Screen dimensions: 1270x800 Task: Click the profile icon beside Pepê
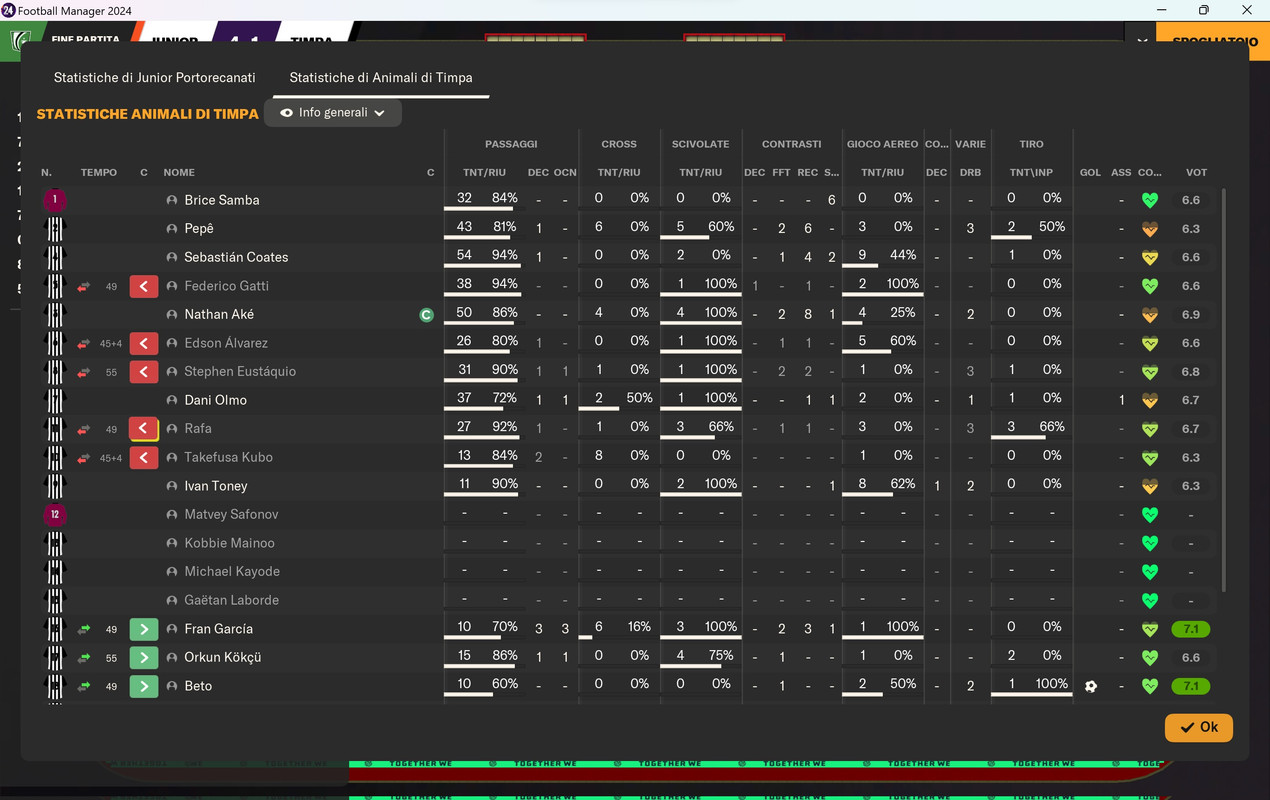pos(172,229)
